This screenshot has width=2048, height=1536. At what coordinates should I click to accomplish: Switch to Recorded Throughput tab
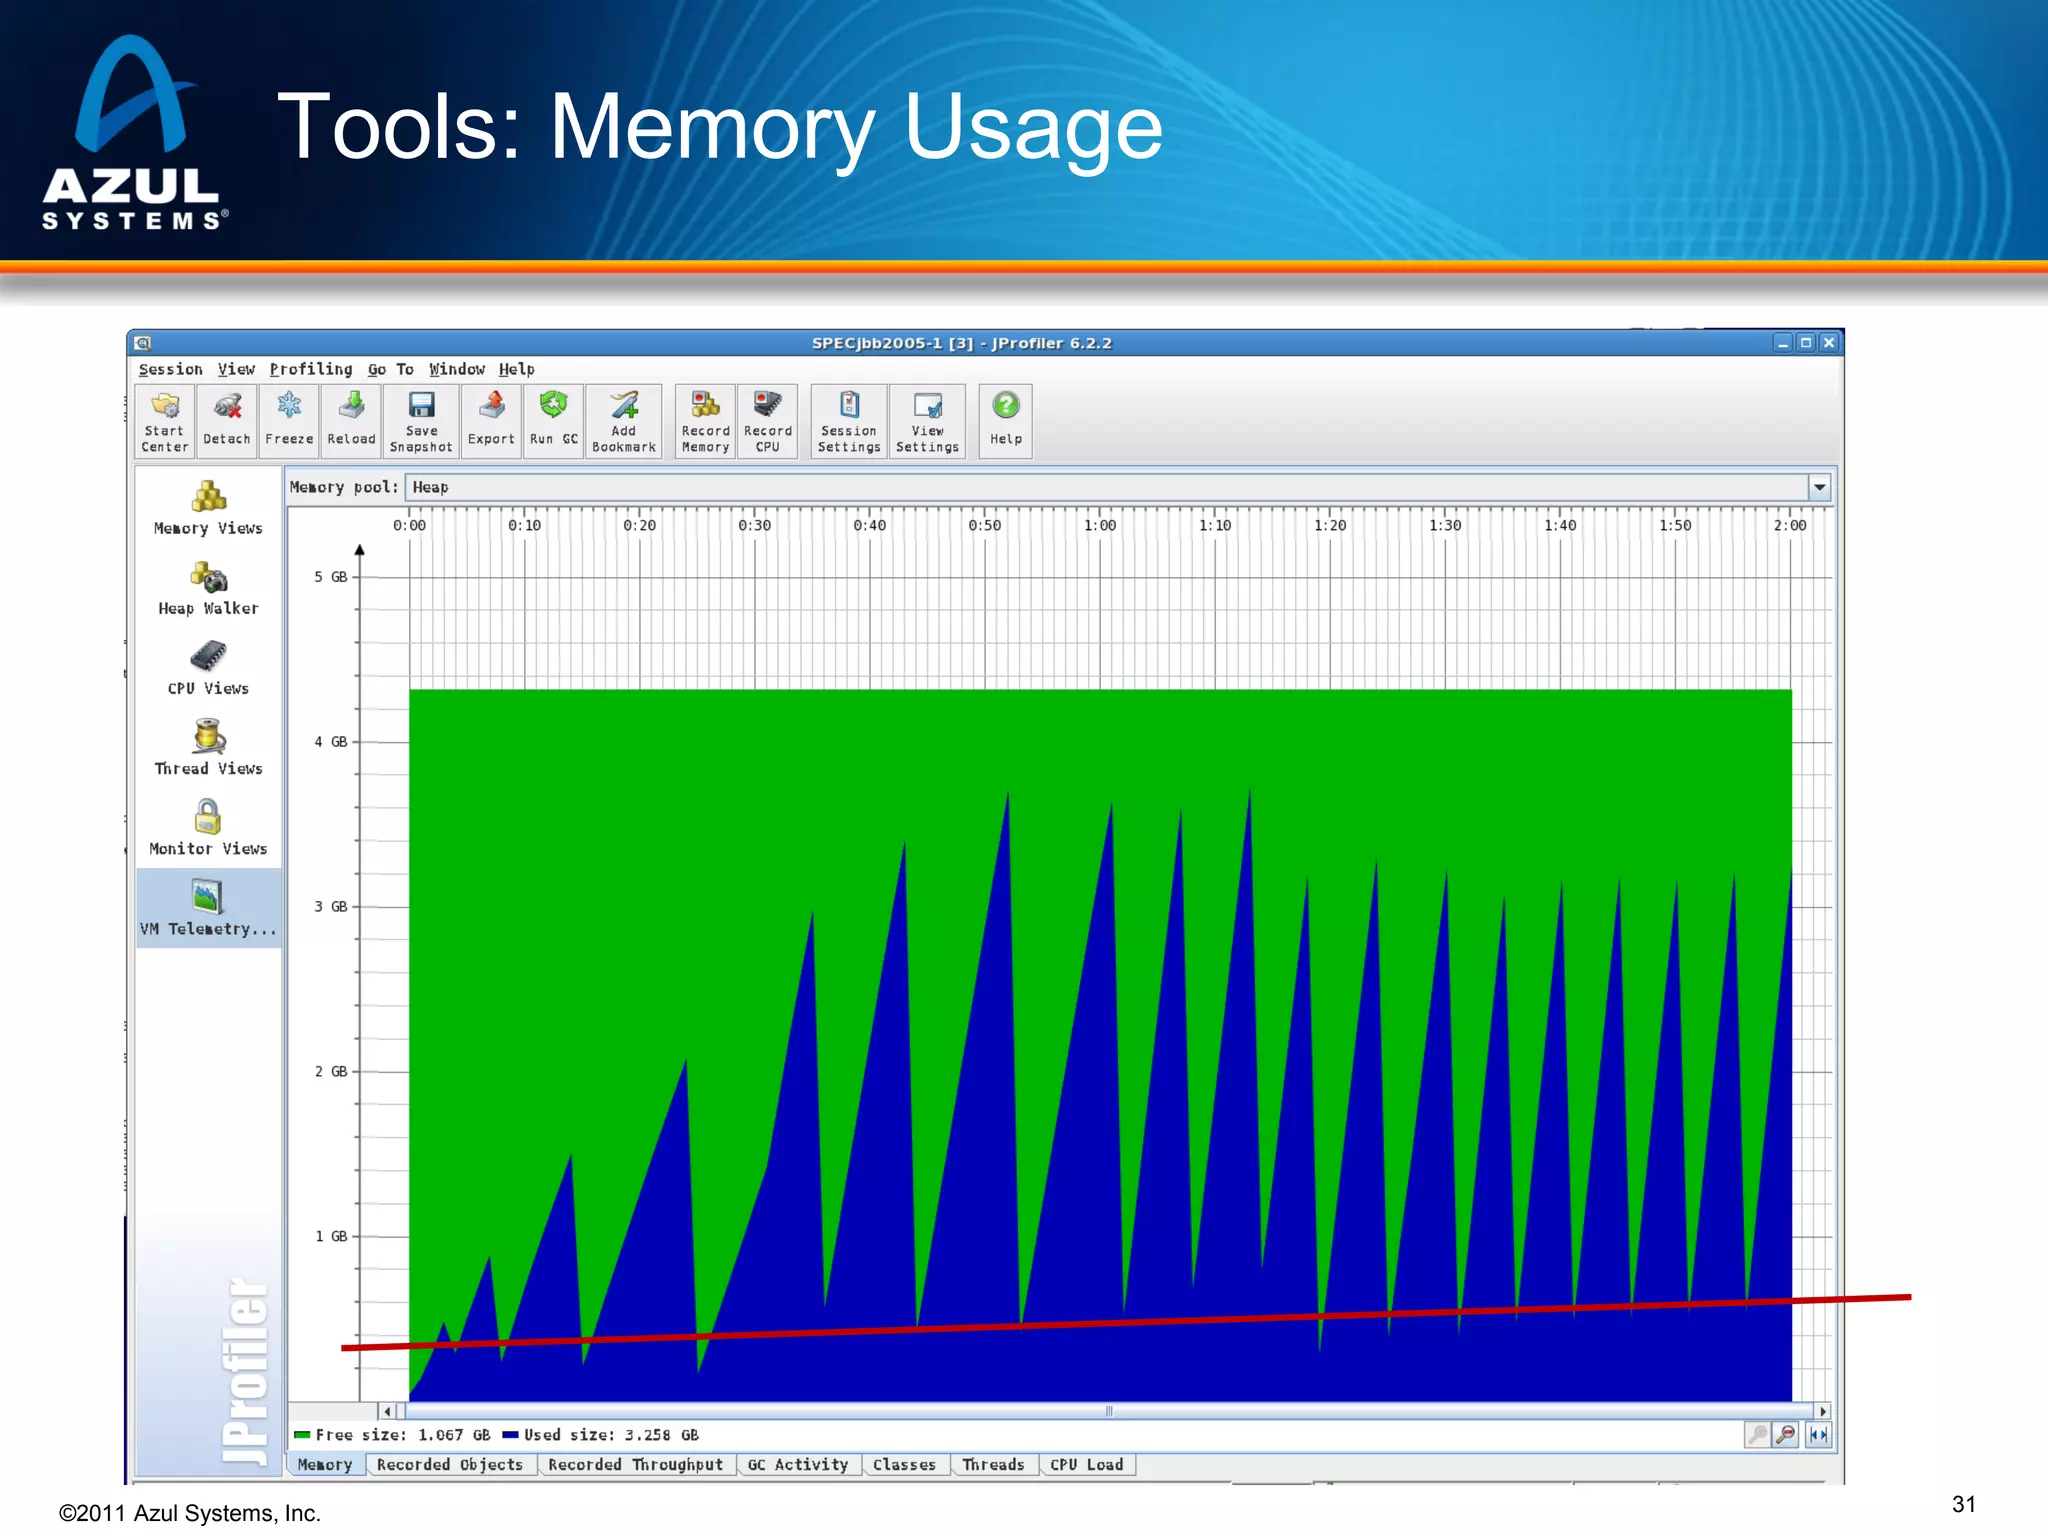[x=635, y=1464]
